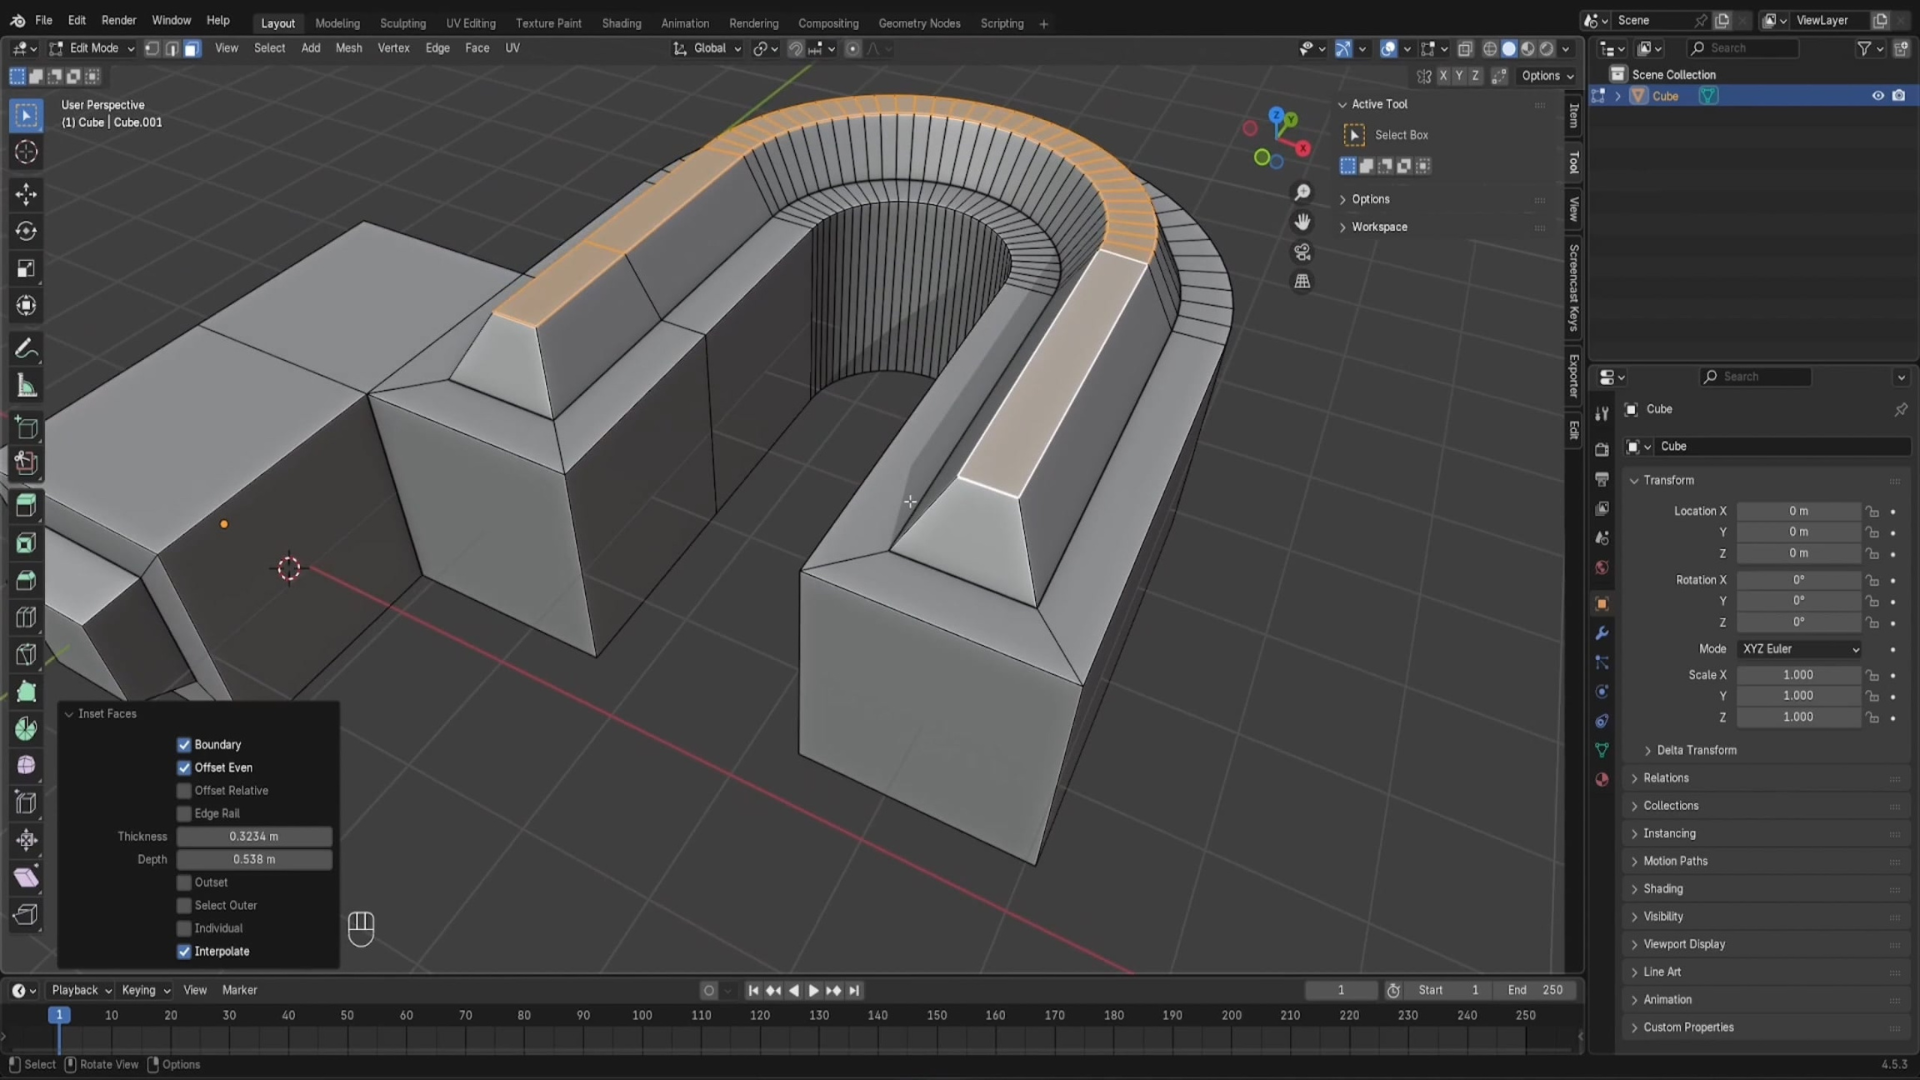Open the Keying popover in timeline
1920x1080 pixels.
(x=145, y=990)
